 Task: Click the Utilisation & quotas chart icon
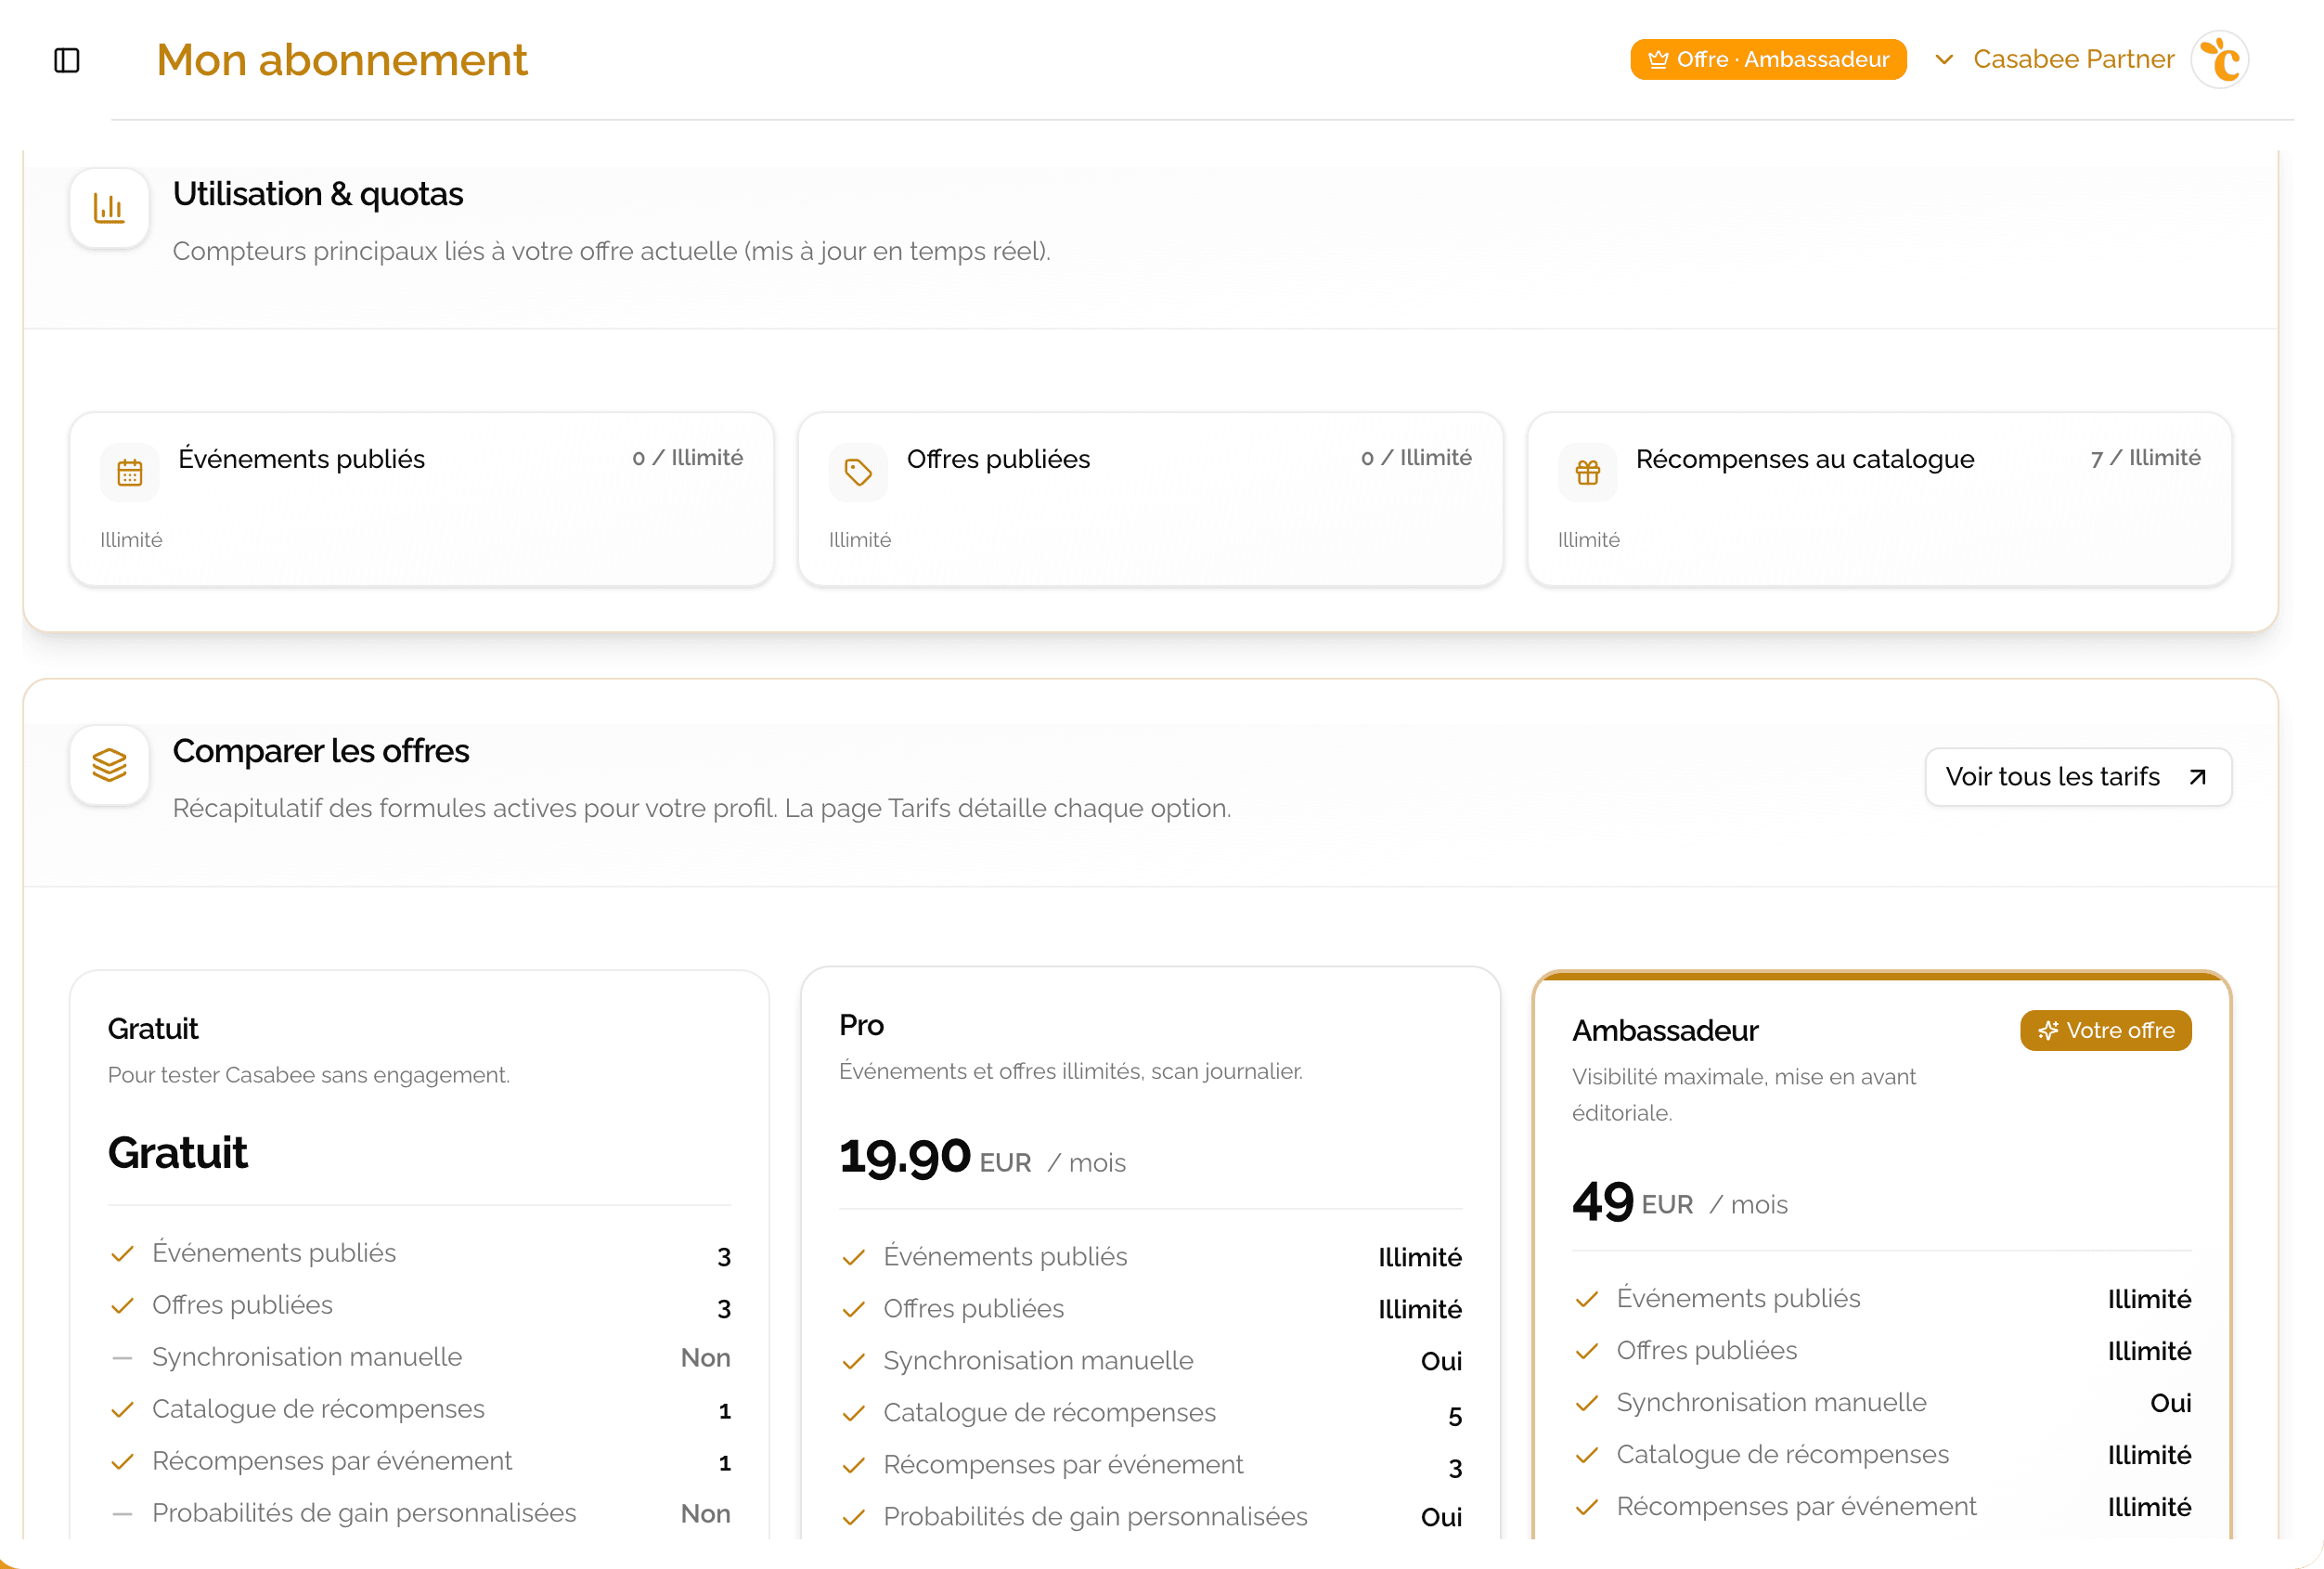coord(109,208)
